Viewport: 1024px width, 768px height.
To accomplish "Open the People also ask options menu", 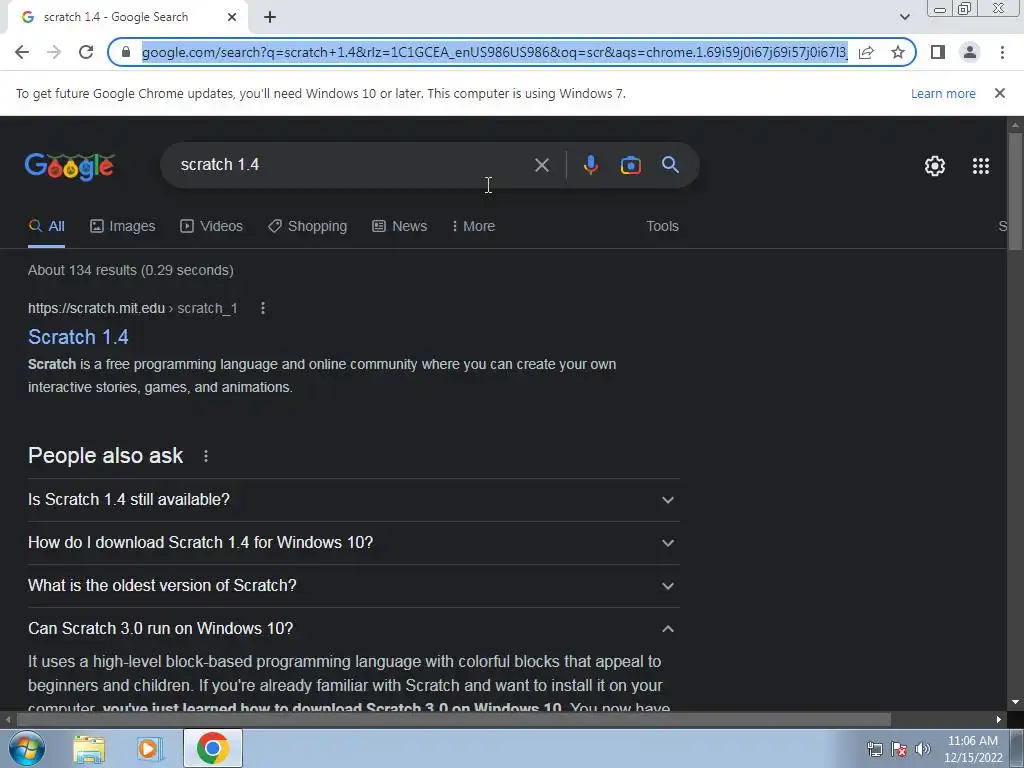I will (x=206, y=456).
